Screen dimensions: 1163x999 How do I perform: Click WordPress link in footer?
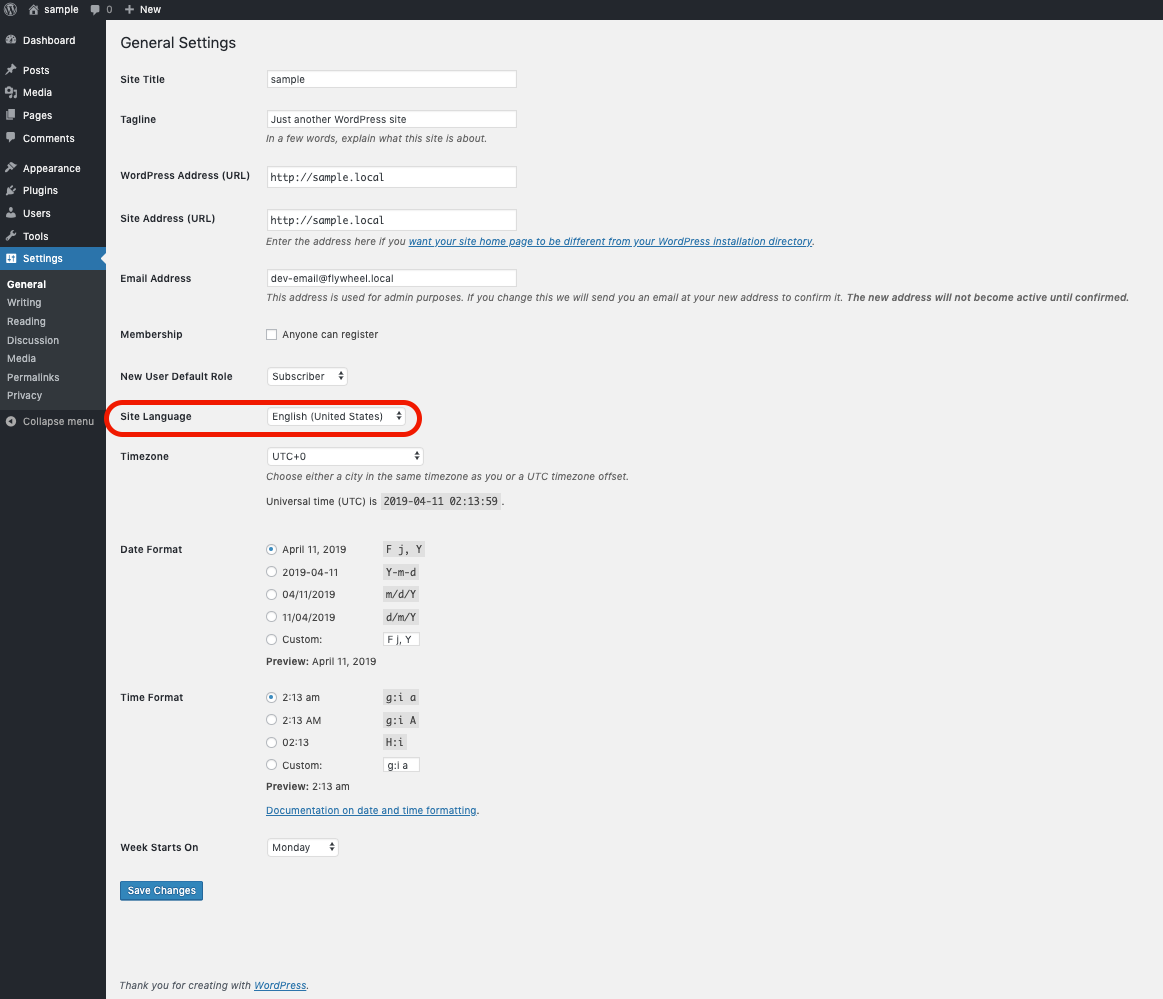tap(280, 986)
